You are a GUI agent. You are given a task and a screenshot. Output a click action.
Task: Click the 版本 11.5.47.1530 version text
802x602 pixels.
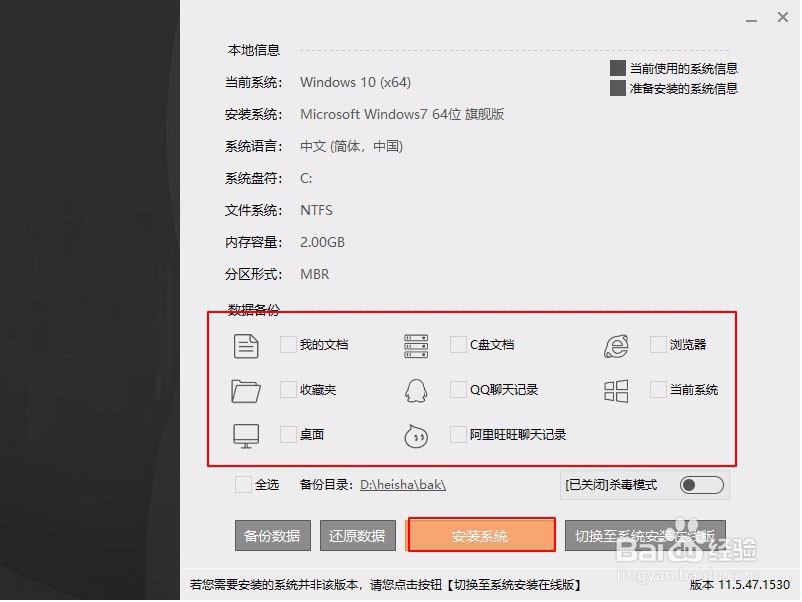[x=740, y=585]
